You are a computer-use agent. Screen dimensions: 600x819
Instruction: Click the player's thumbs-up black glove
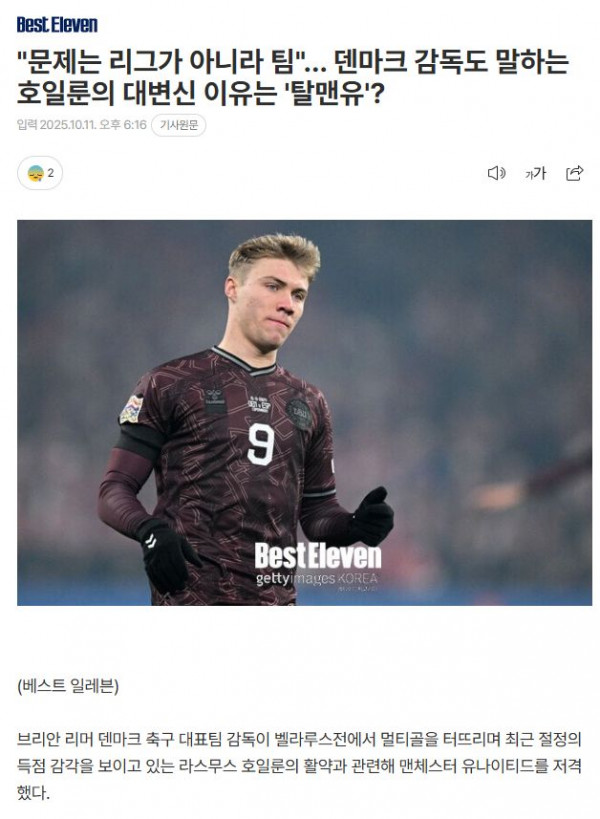371,516
